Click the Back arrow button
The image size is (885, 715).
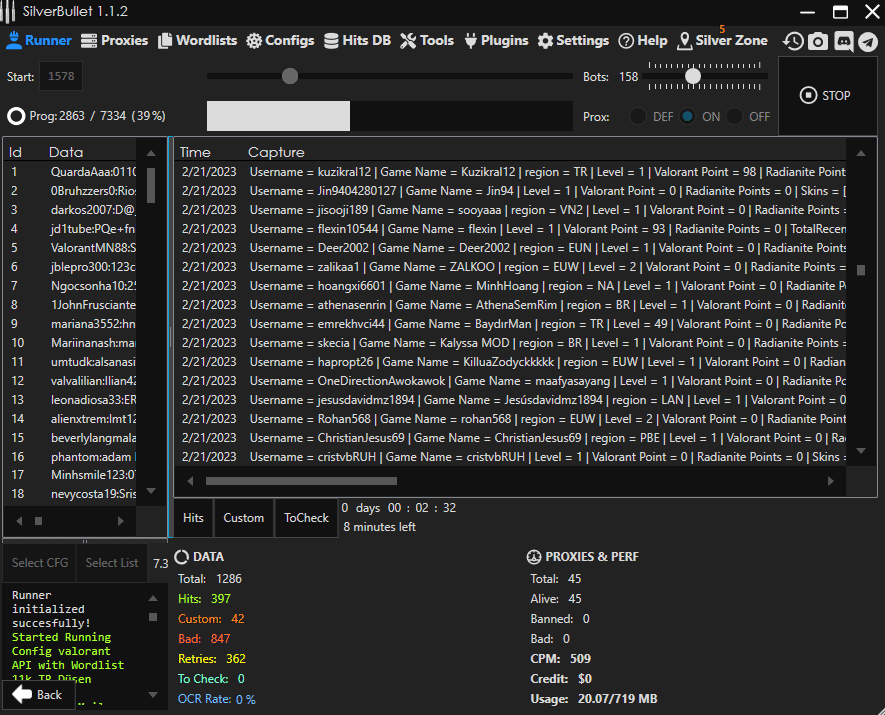point(39,695)
